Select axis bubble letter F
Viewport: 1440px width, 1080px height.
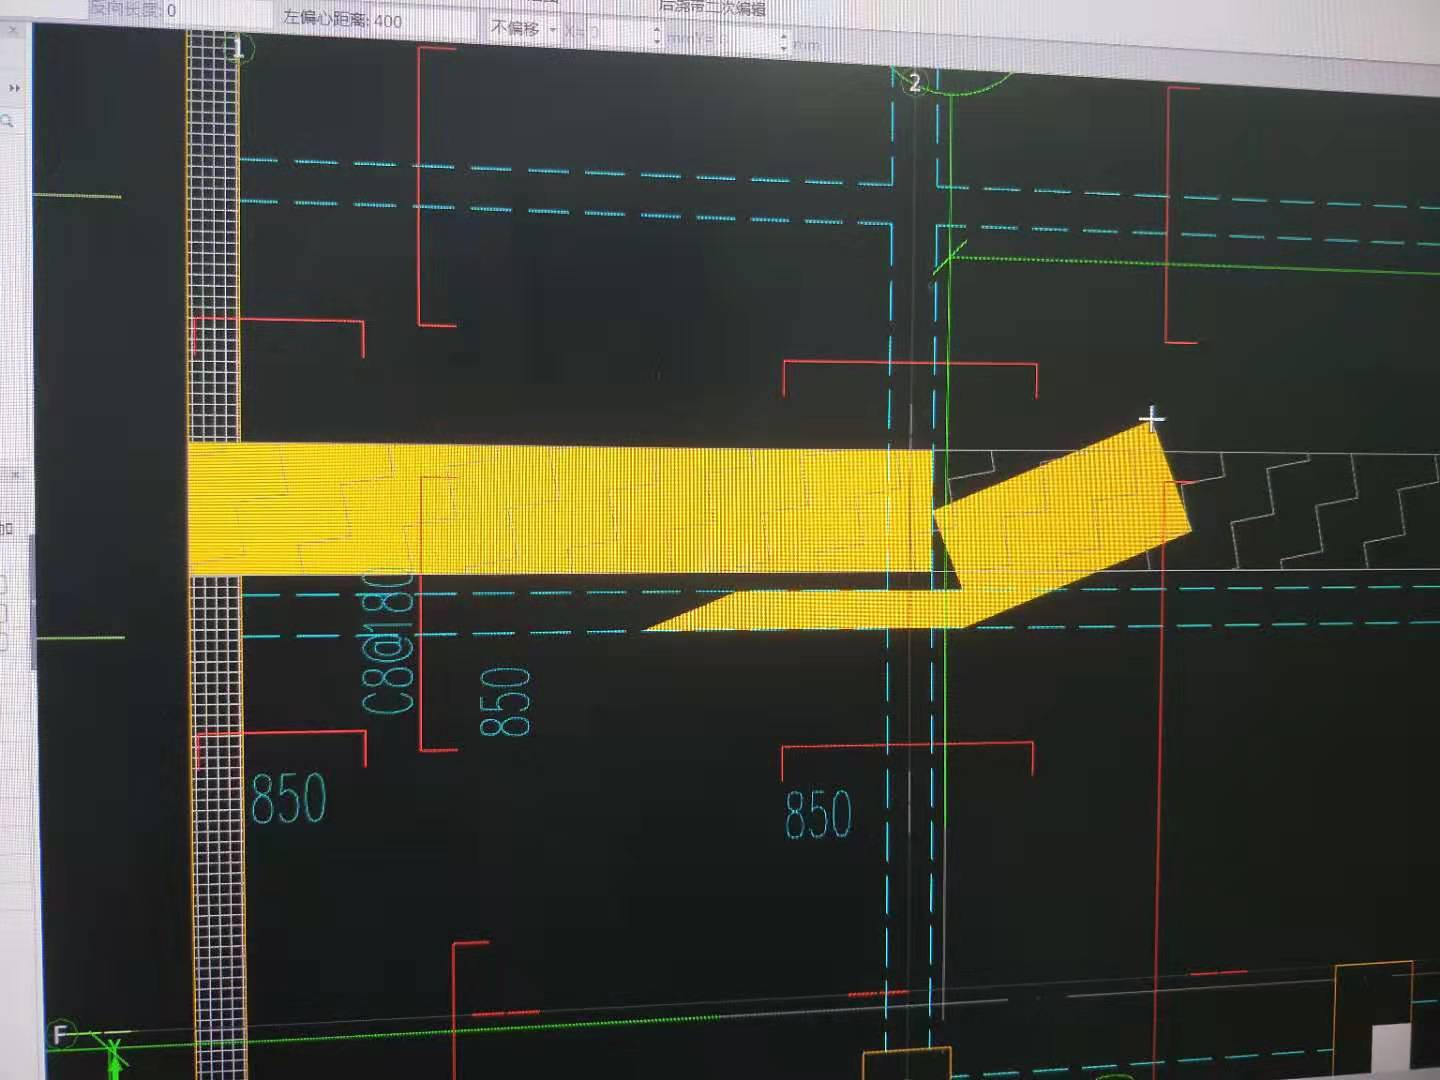(61, 1034)
